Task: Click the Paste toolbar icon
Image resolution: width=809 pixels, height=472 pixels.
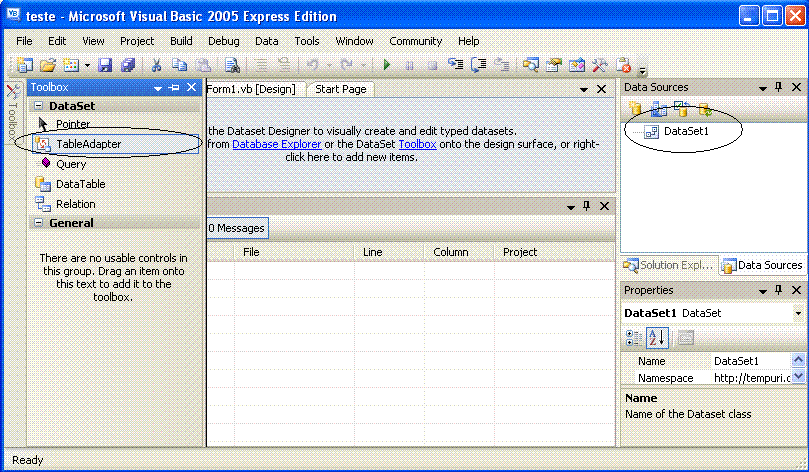Action: (x=203, y=65)
